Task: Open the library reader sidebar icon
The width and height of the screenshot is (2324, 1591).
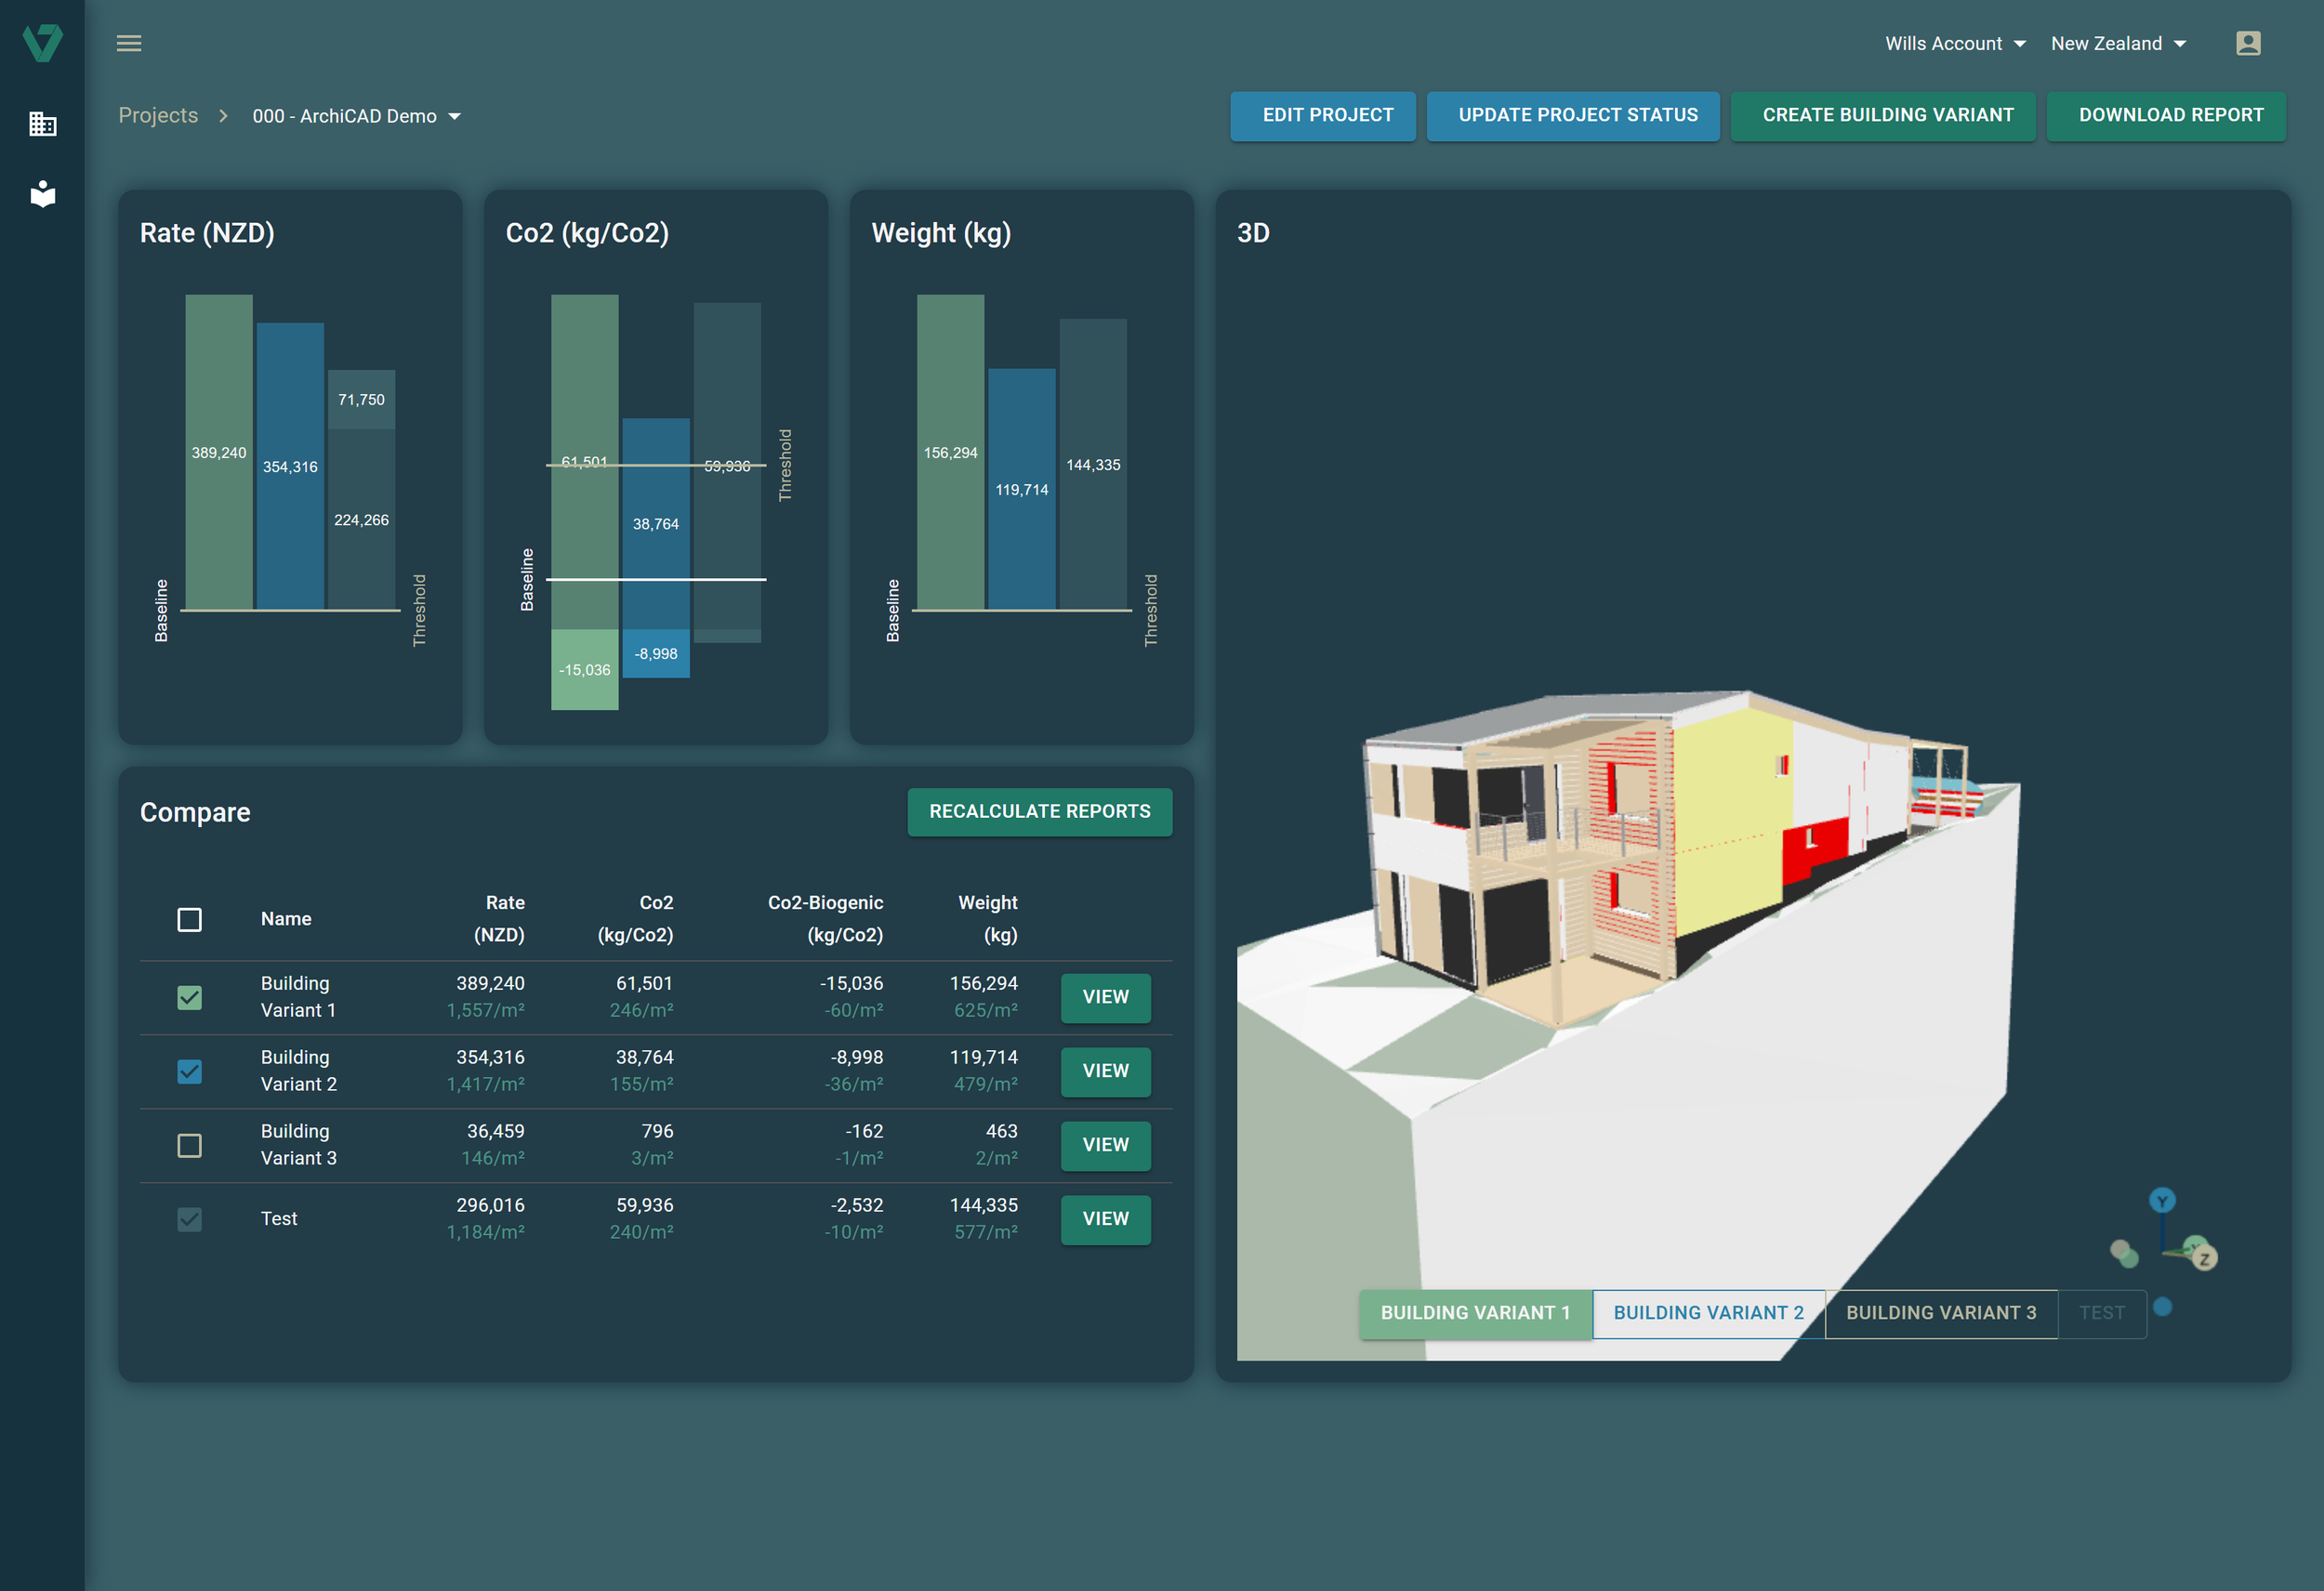Action: point(42,193)
